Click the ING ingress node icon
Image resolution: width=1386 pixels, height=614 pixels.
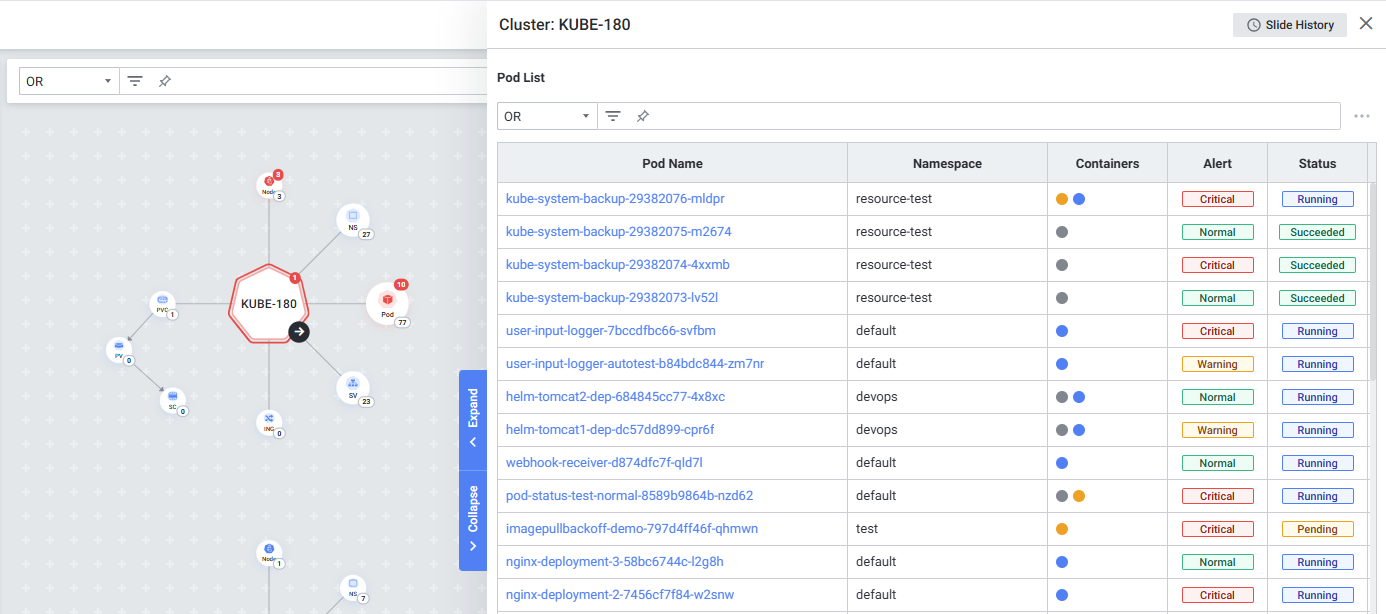(x=268, y=422)
